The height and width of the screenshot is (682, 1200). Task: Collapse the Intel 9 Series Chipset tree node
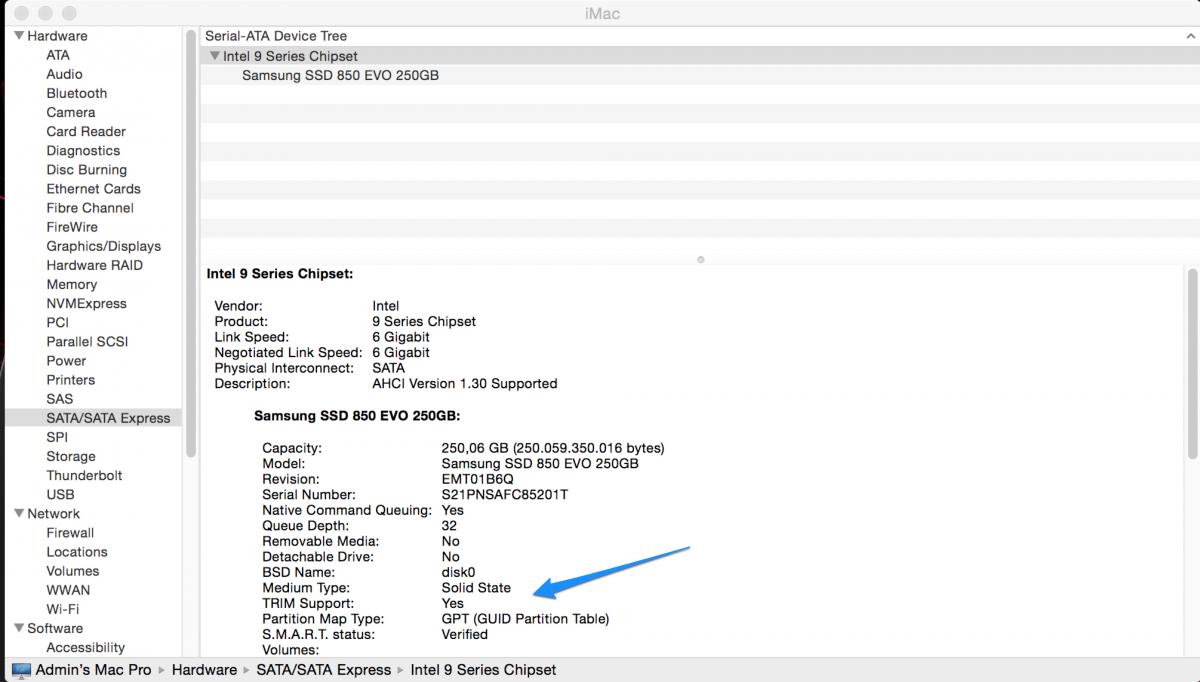click(214, 56)
